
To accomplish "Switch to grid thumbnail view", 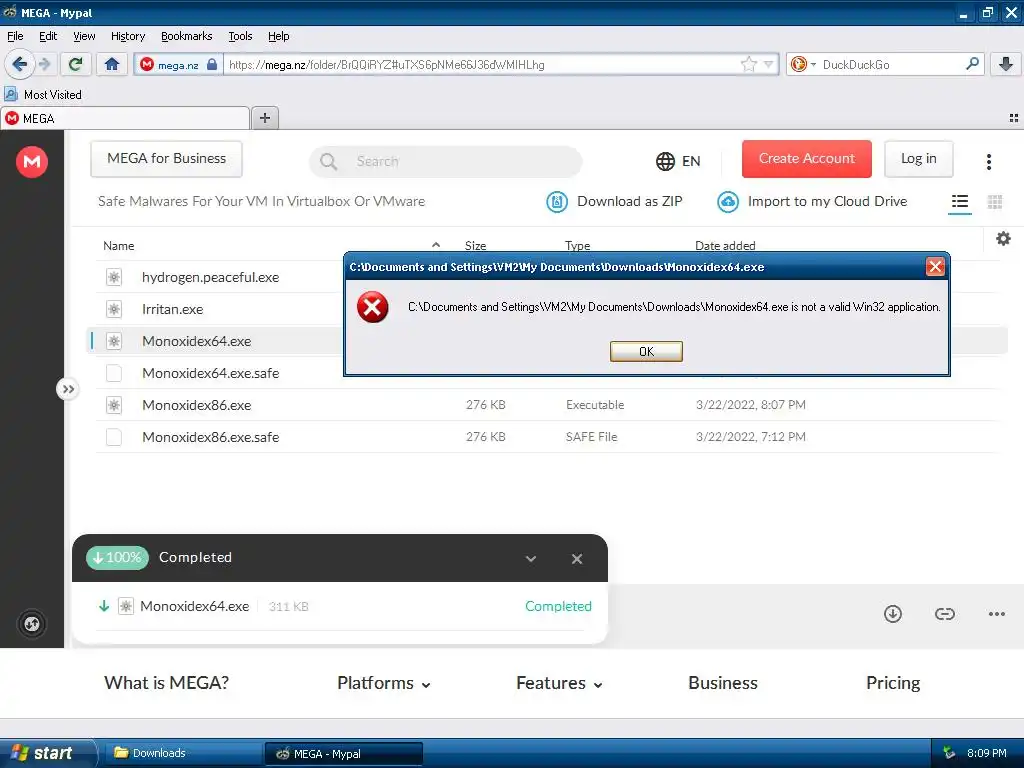I will [x=995, y=202].
